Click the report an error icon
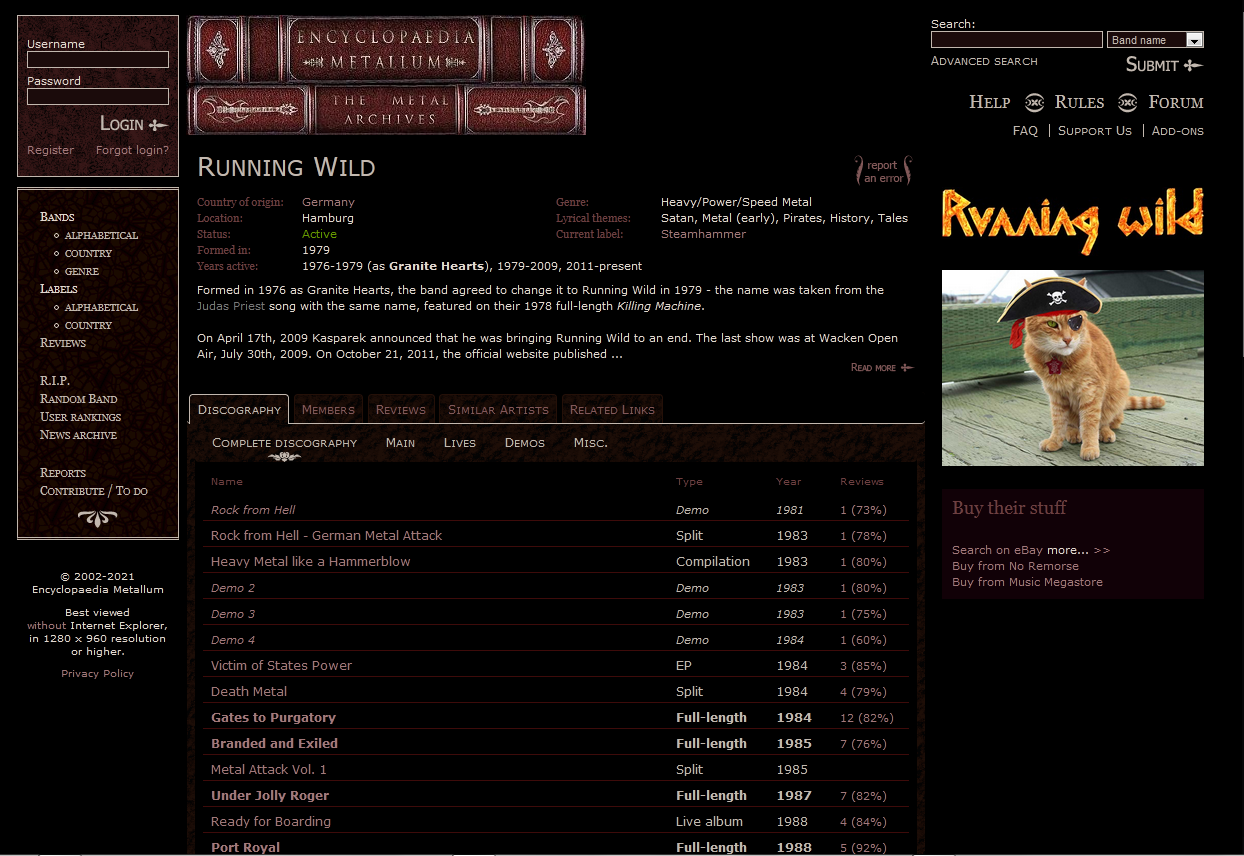 tap(883, 171)
